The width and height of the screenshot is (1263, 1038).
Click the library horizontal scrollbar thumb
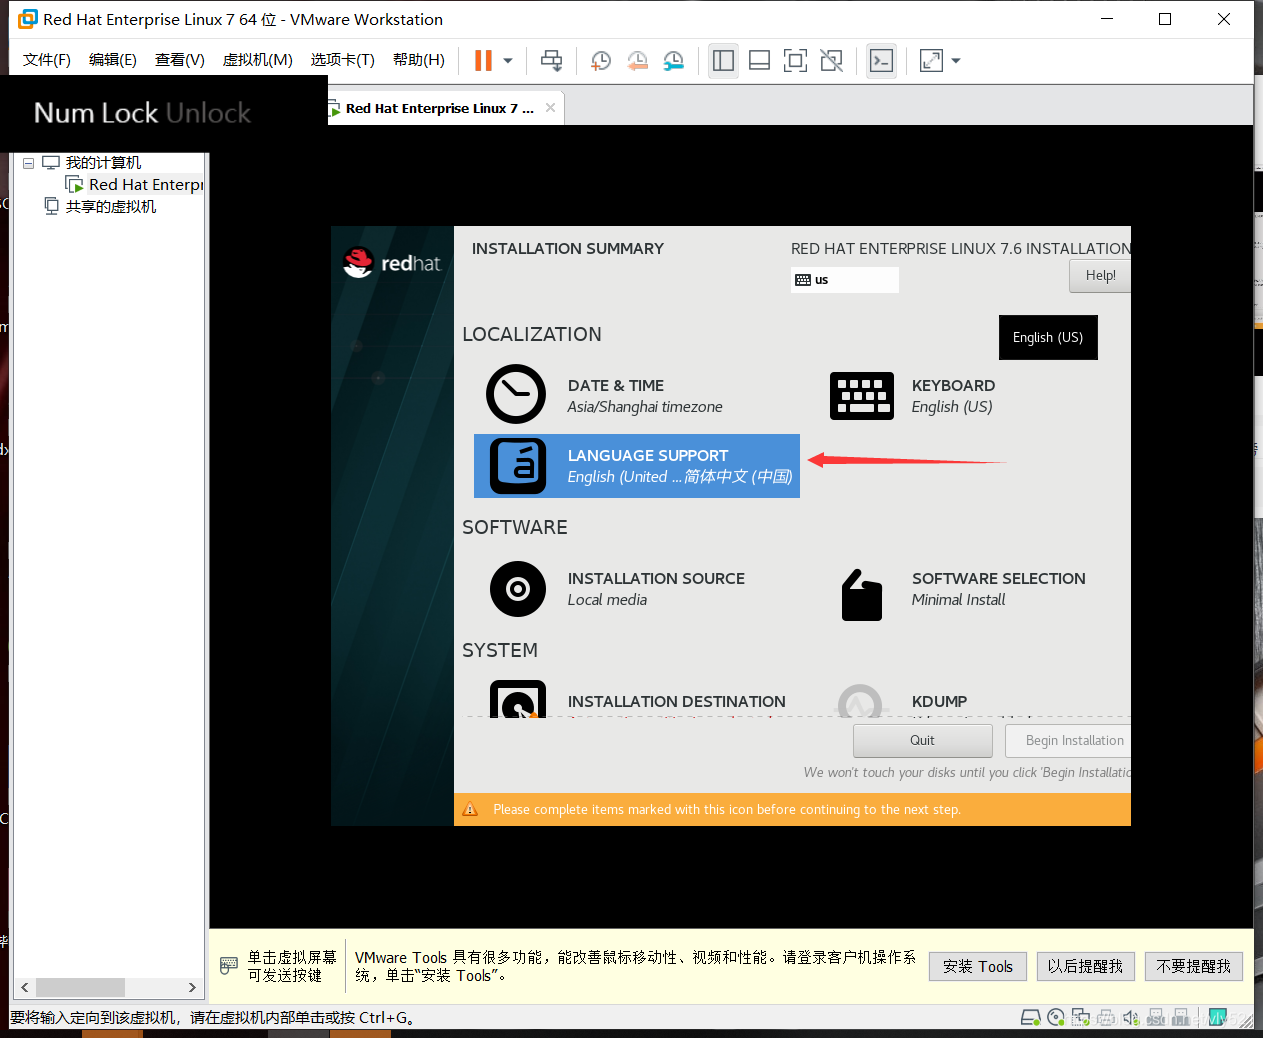81,988
